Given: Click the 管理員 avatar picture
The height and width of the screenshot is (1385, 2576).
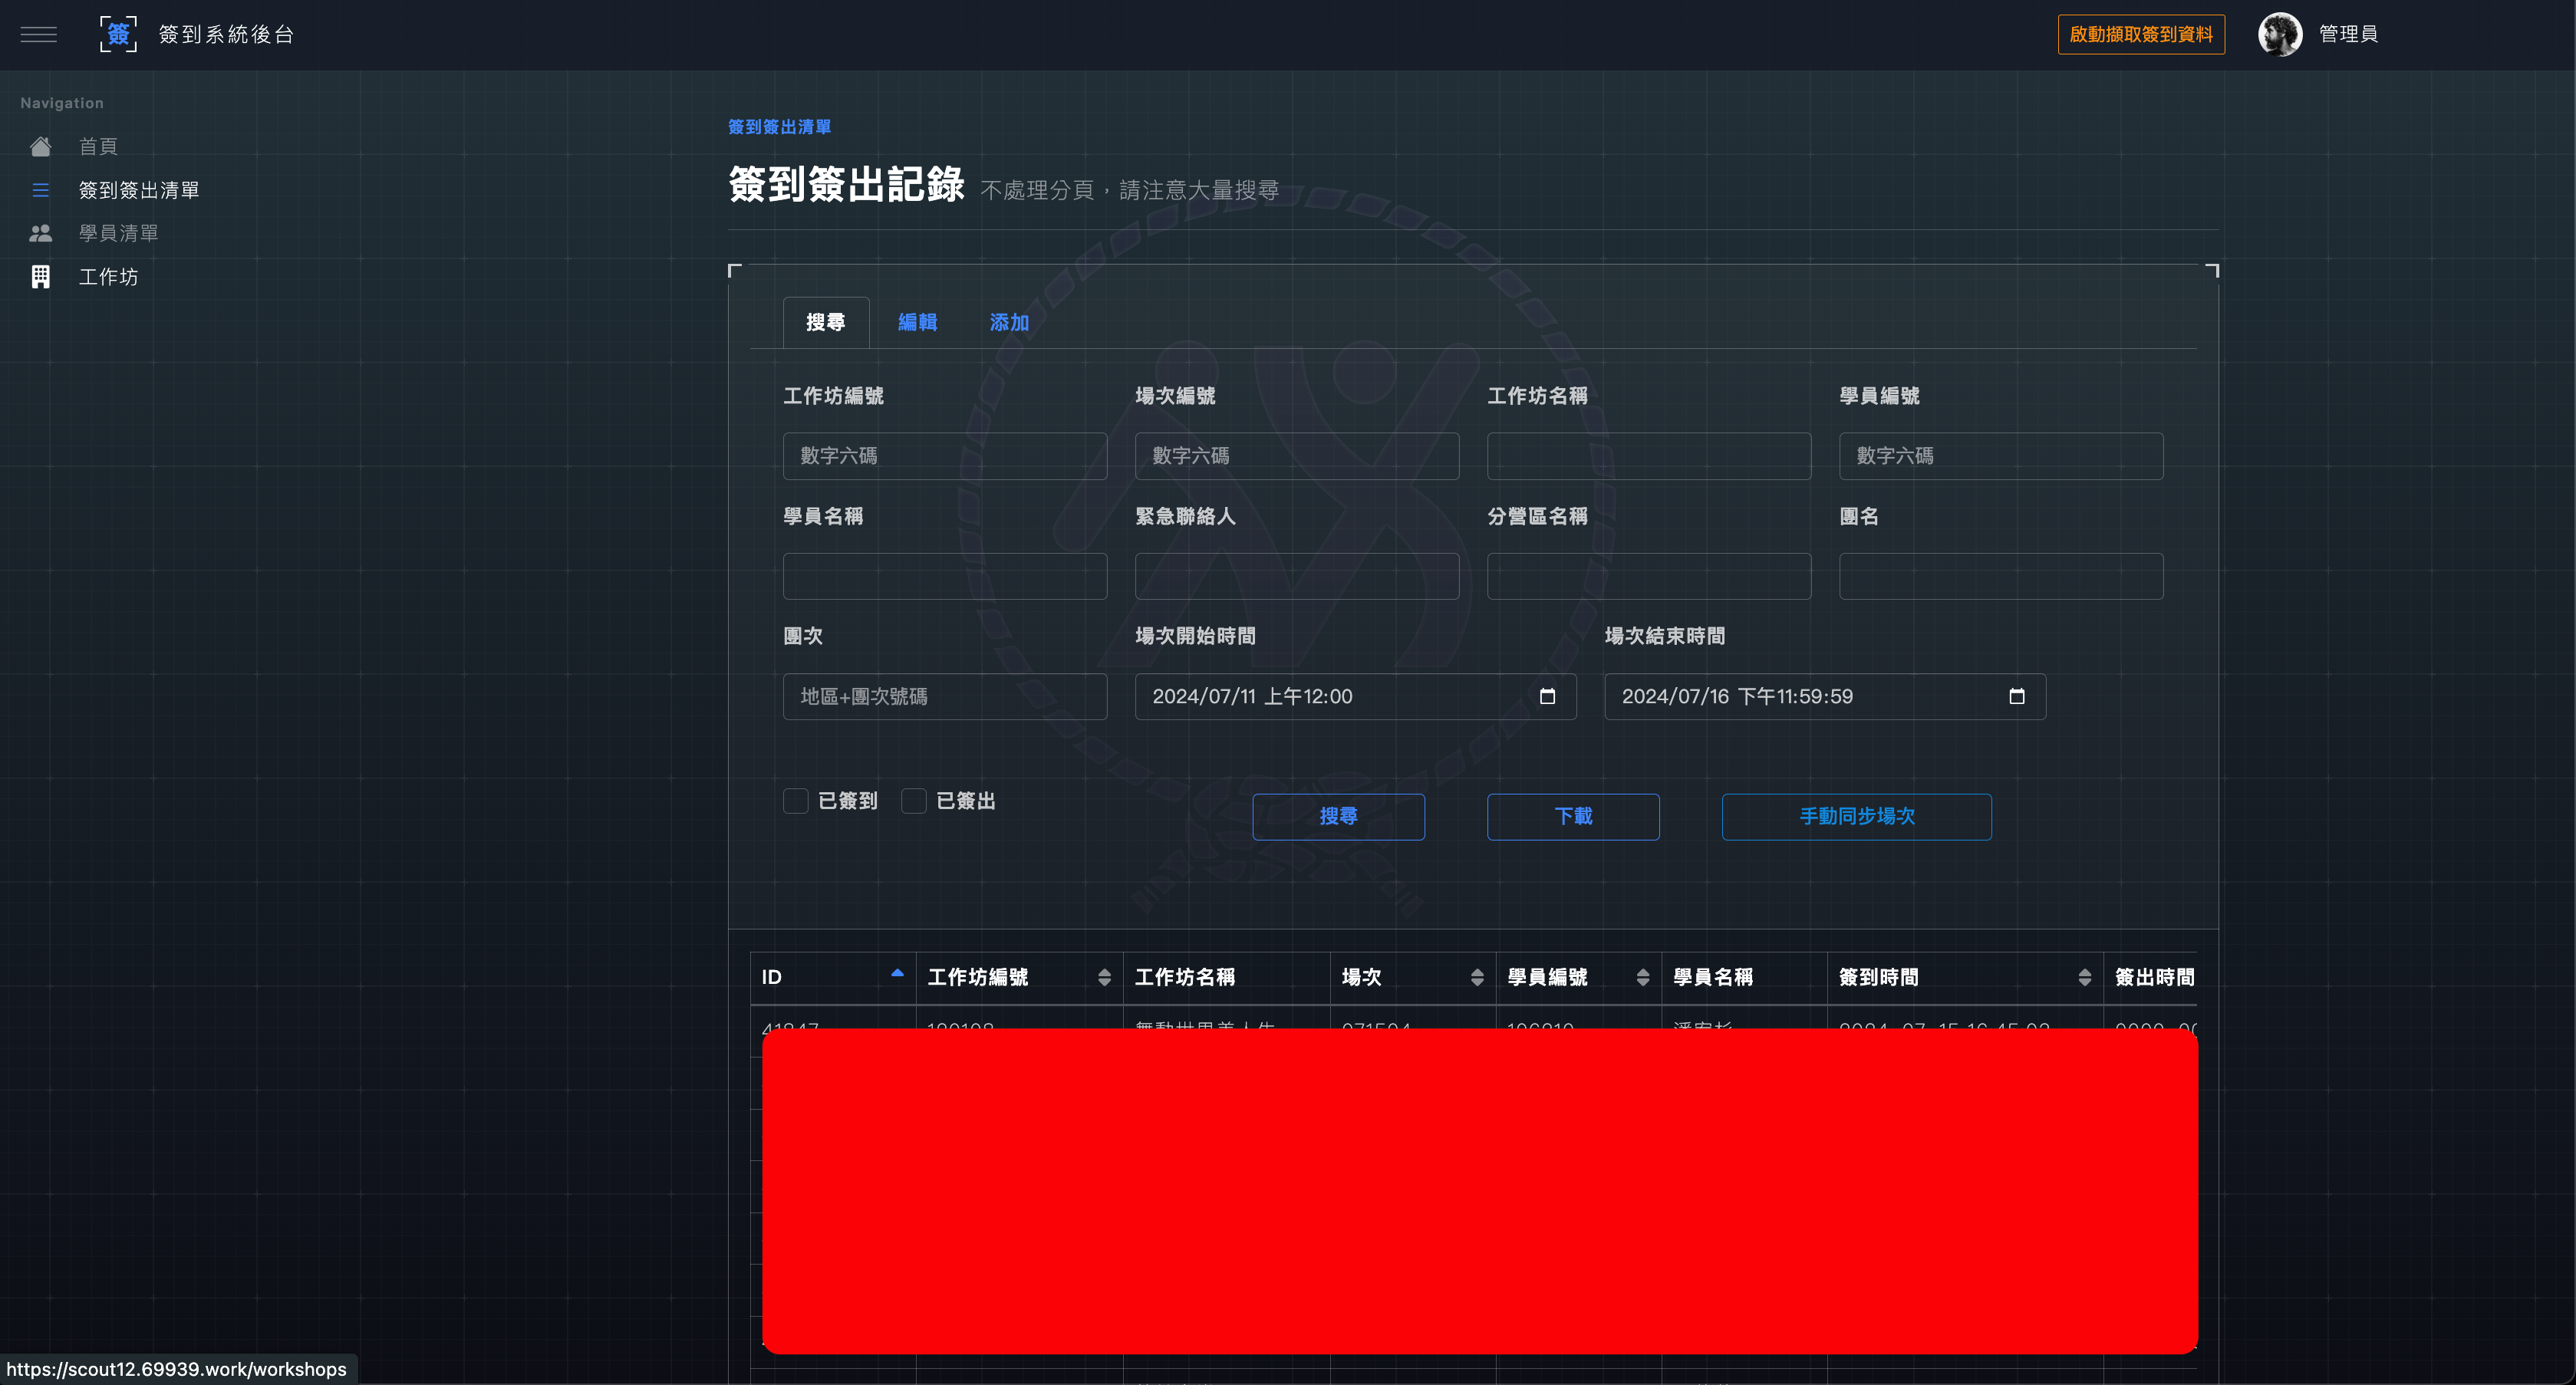Looking at the screenshot, I should click(2280, 34).
